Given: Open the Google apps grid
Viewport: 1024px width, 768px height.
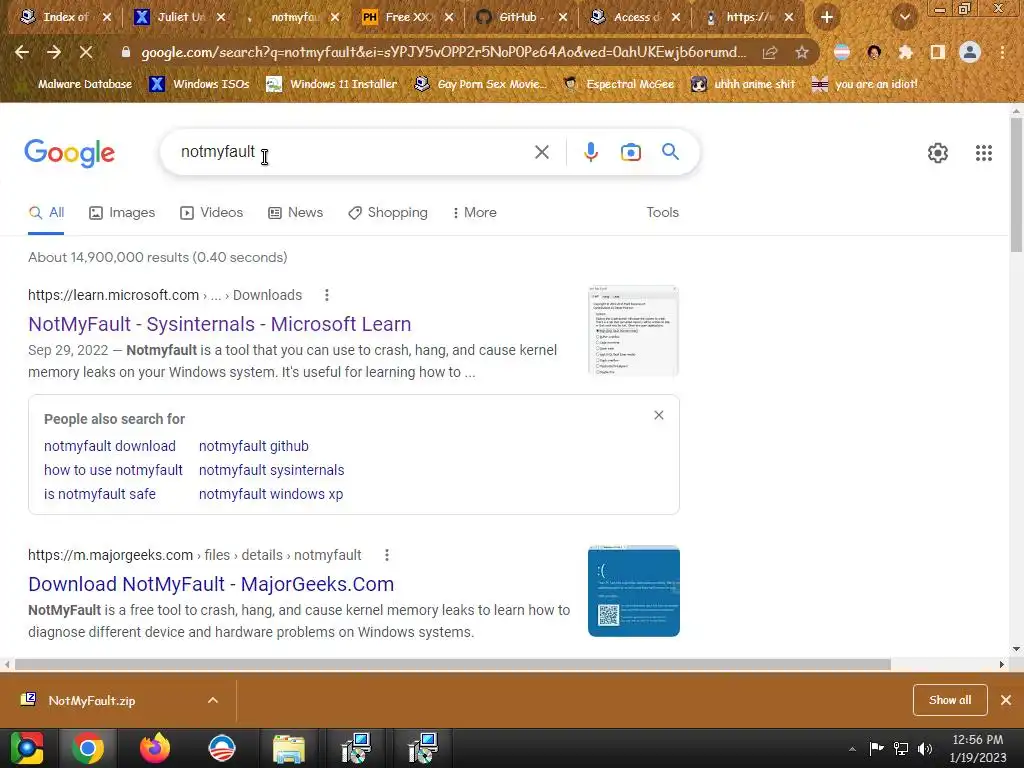Looking at the screenshot, I should point(984,153).
